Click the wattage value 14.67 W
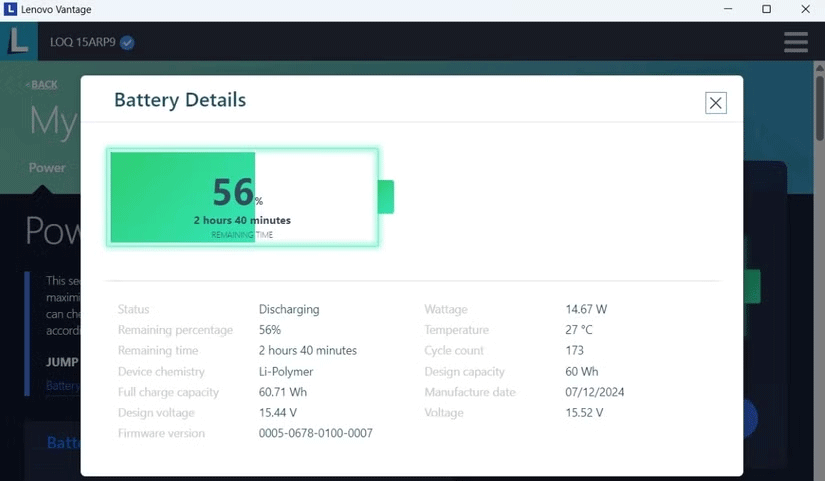 [x=586, y=309]
